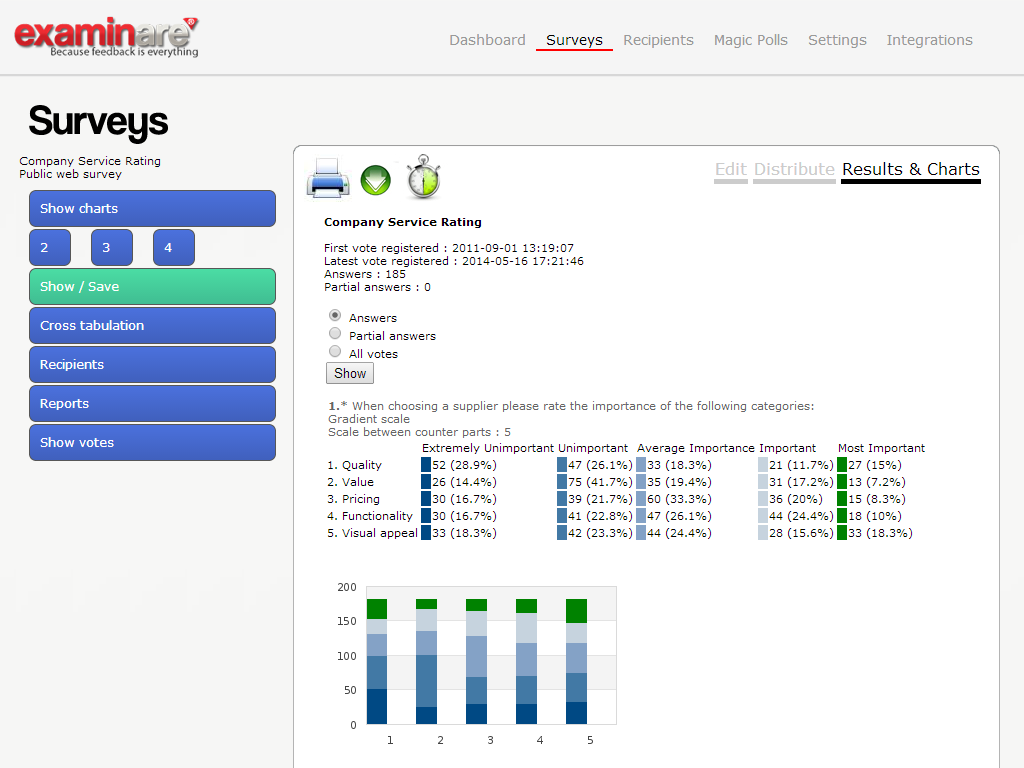Select the Partial answers radio button

pyautogui.click(x=335, y=334)
